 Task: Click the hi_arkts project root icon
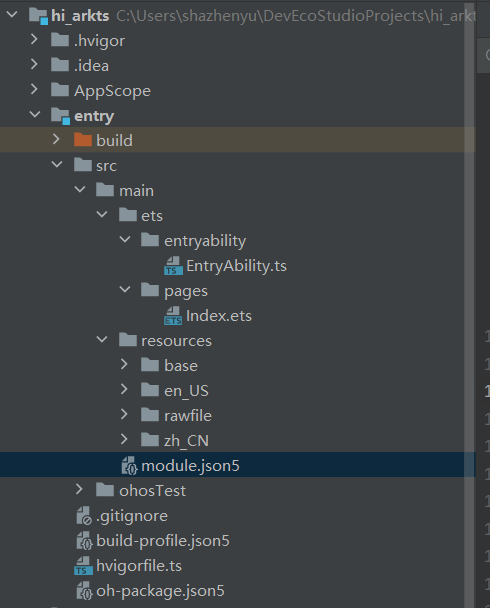point(38,16)
